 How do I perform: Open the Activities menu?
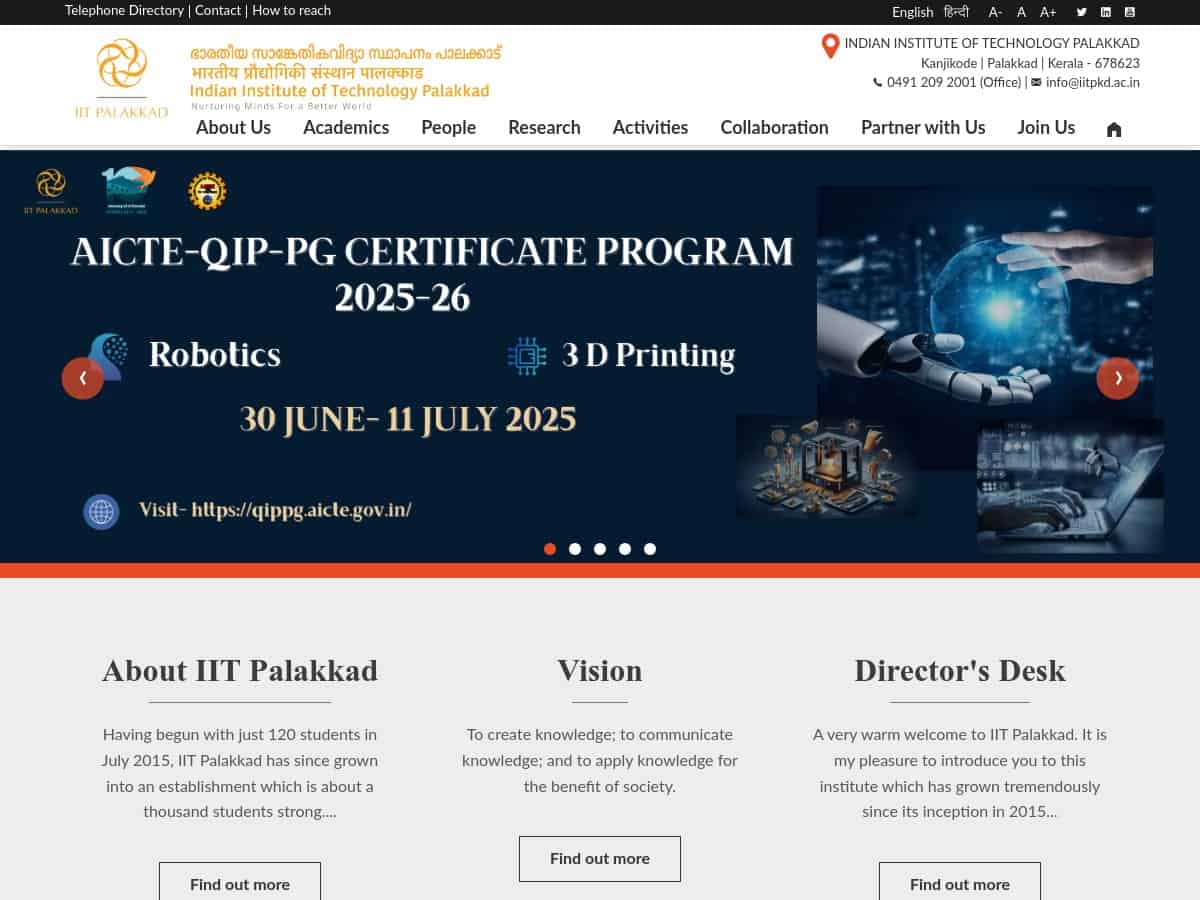[x=650, y=127]
